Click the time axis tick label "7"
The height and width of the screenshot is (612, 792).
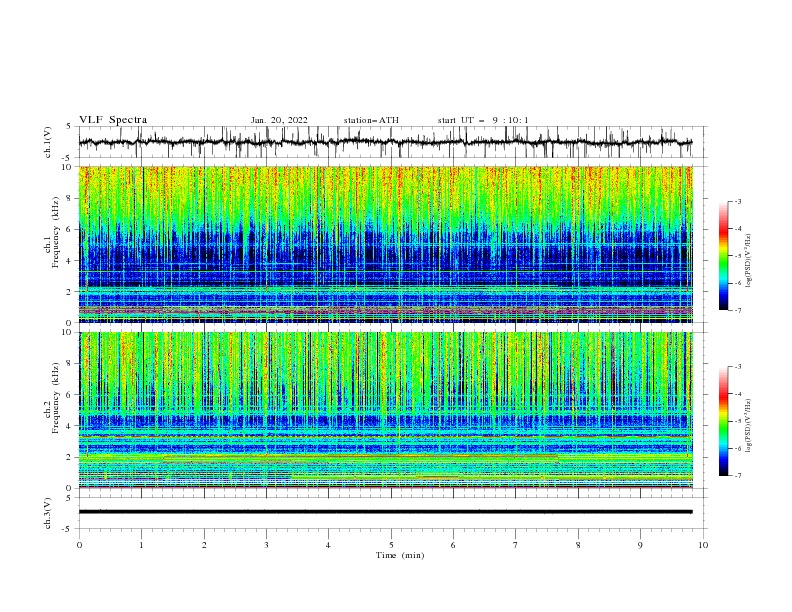click(x=516, y=545)
